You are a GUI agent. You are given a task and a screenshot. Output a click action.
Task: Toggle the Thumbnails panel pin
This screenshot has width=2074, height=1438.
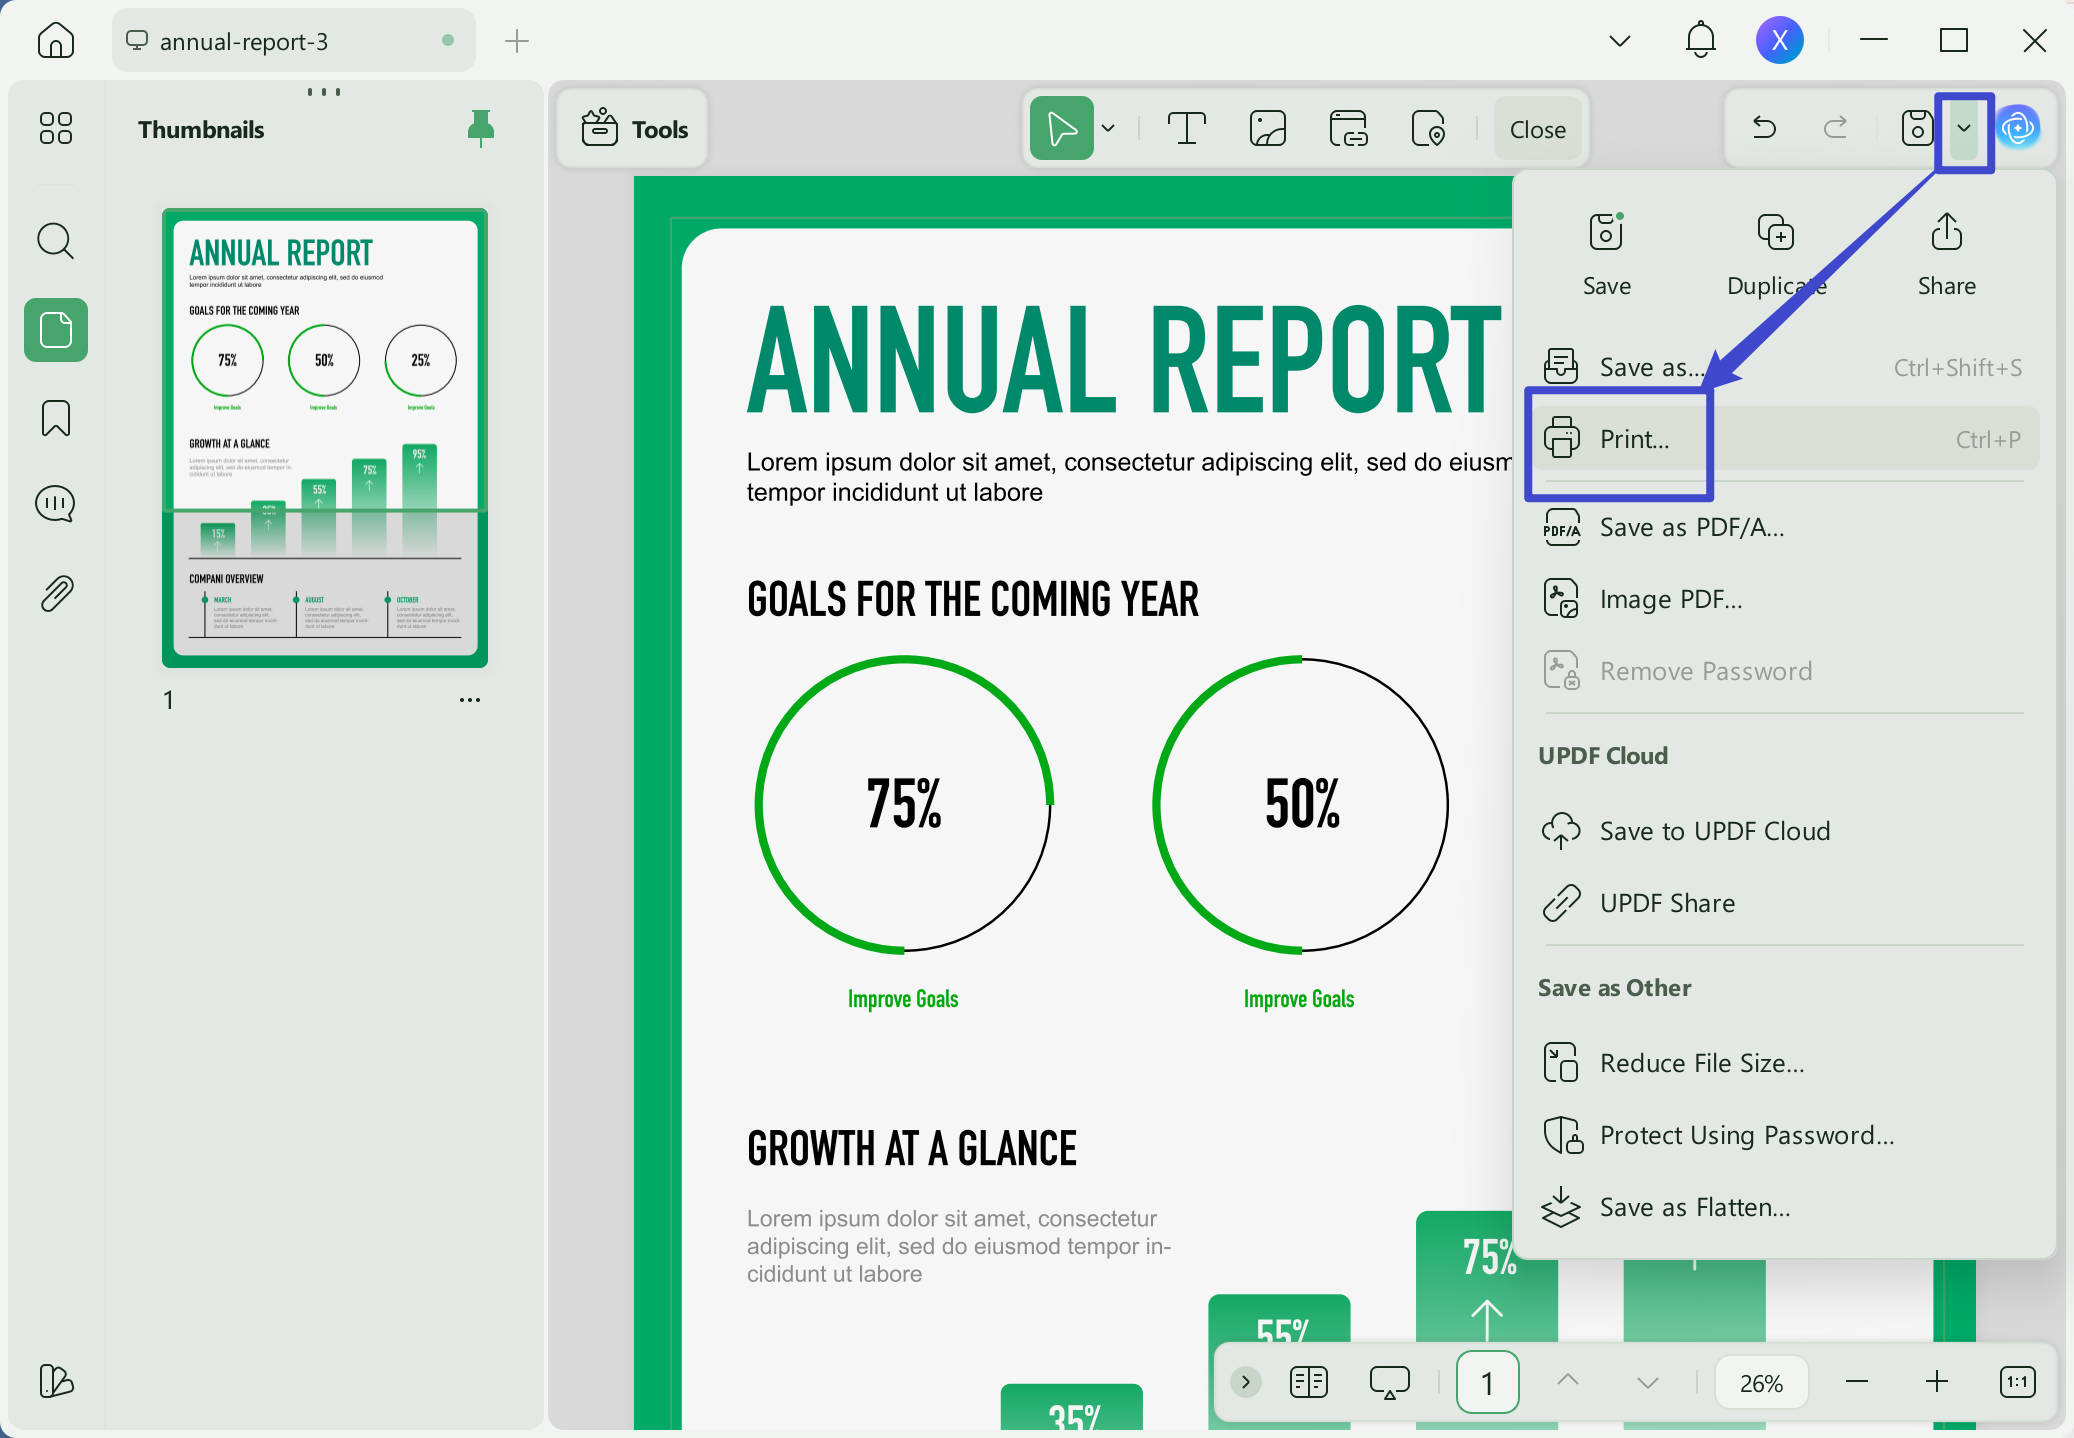pos(481,128)
